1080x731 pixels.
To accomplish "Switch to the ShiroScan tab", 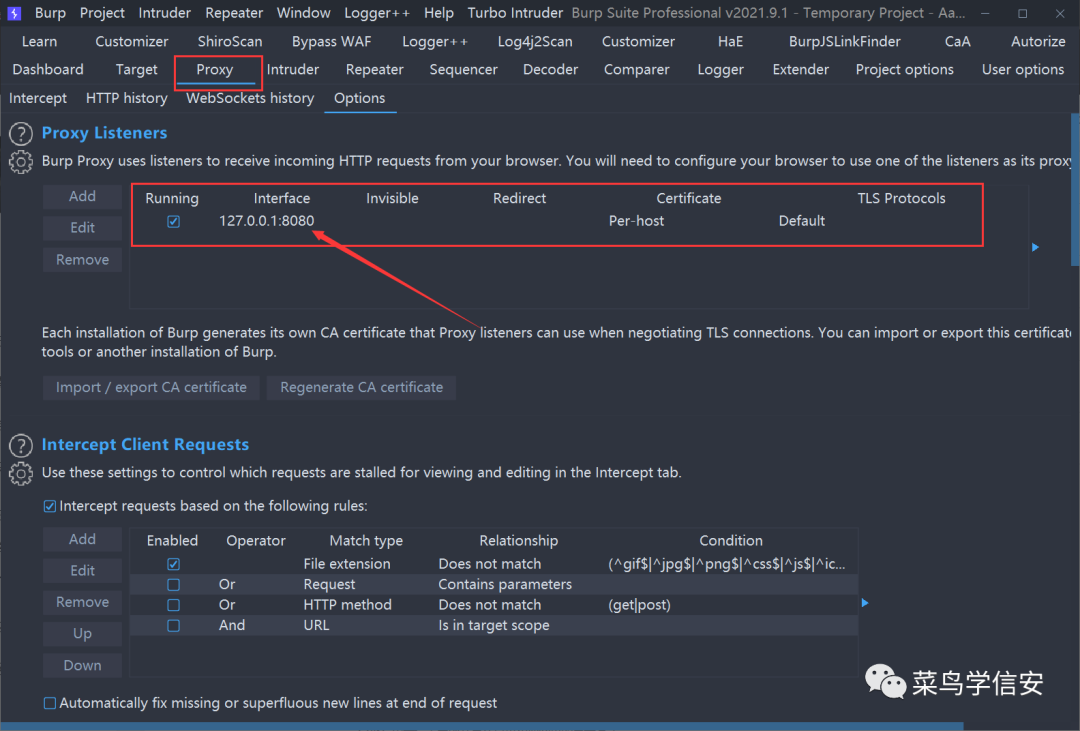I will point(230,41).
